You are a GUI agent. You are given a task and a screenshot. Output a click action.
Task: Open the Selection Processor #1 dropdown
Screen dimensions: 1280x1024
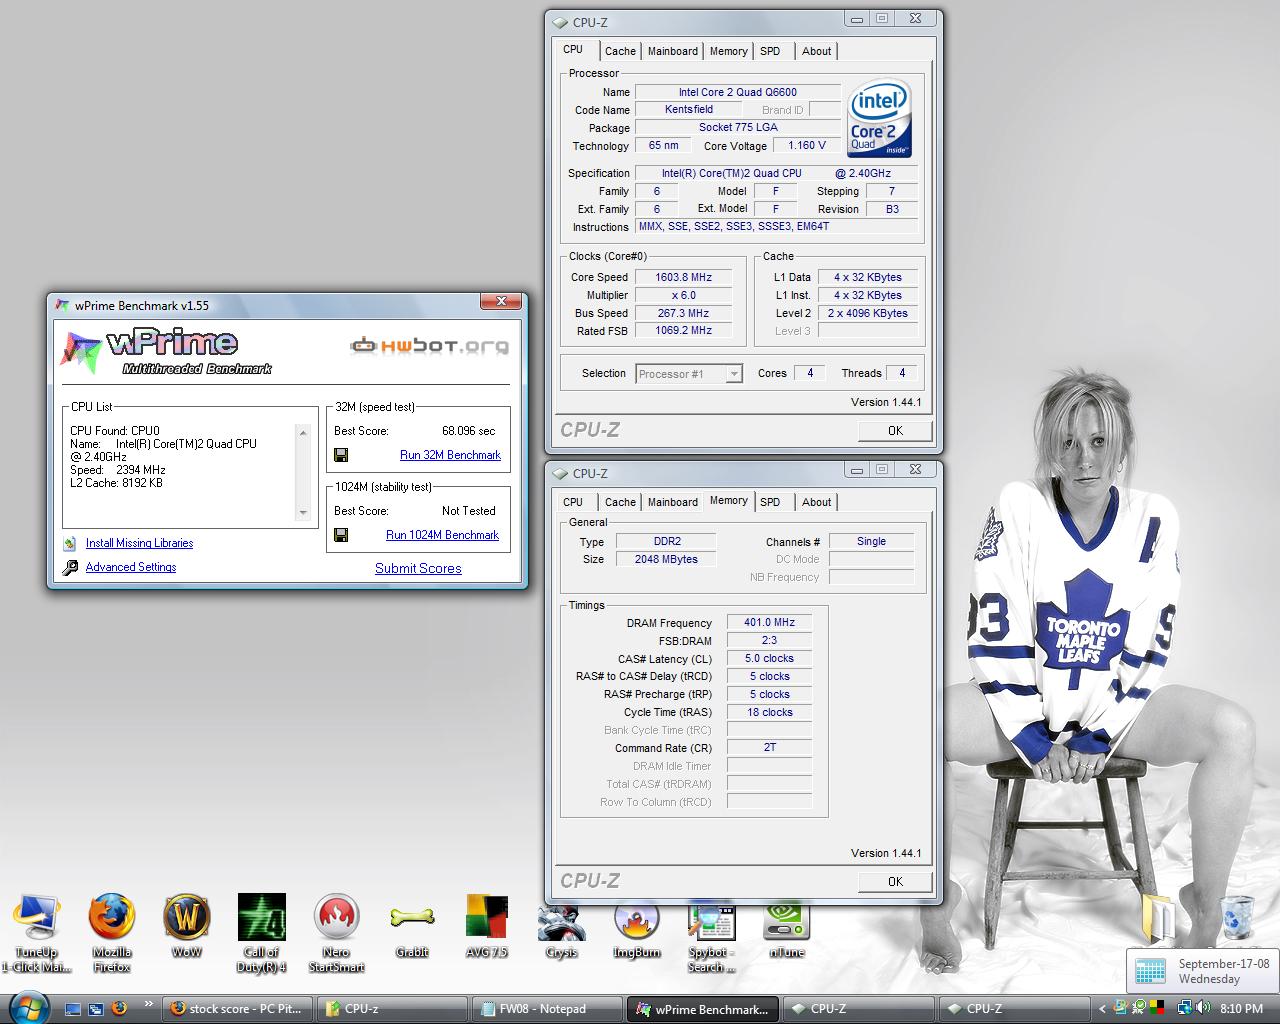click(689, 374)
